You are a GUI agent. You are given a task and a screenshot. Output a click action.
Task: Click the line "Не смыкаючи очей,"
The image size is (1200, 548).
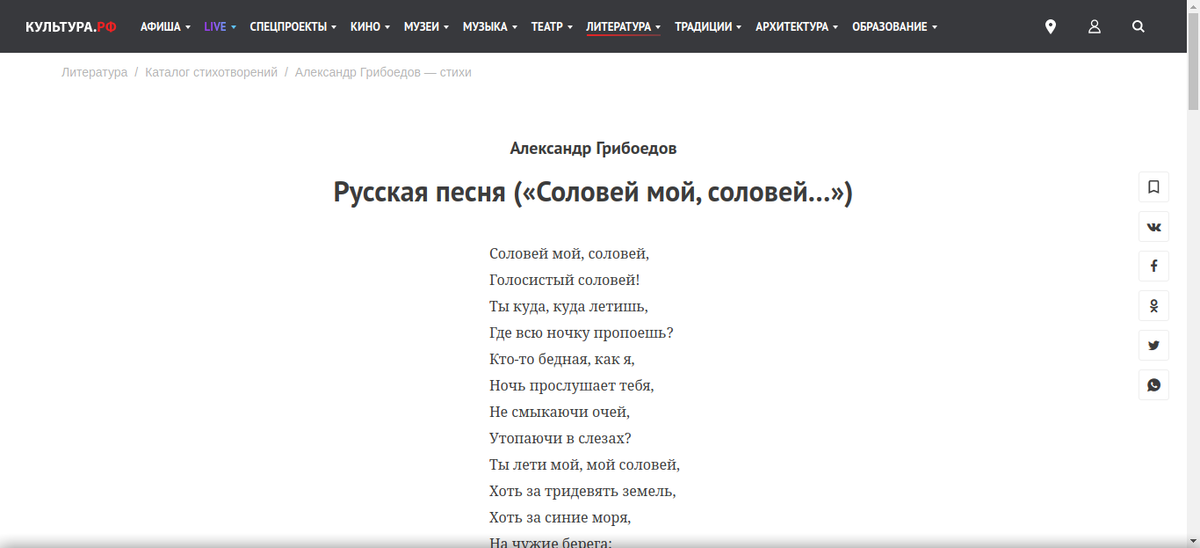560,411
